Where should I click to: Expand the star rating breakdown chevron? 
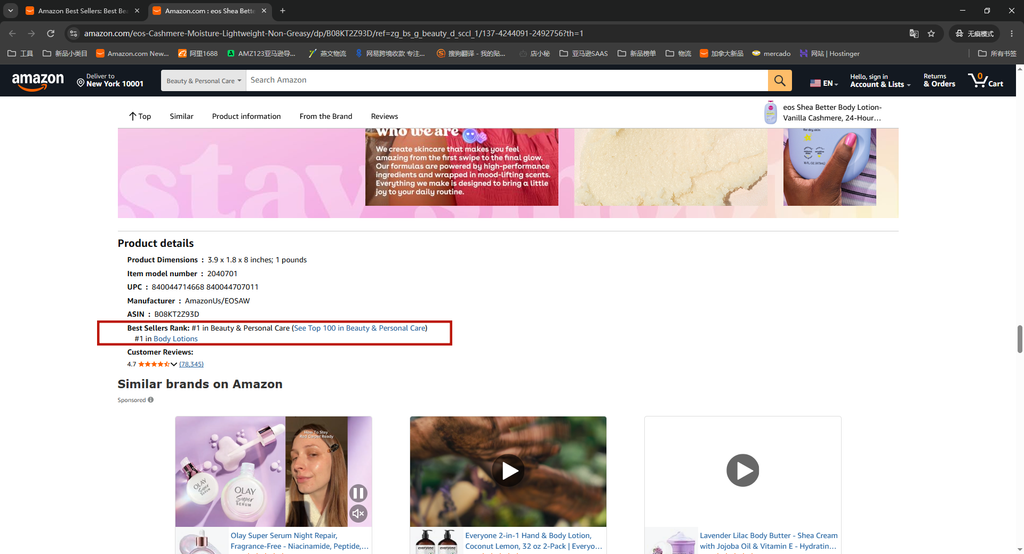[174, 365]
